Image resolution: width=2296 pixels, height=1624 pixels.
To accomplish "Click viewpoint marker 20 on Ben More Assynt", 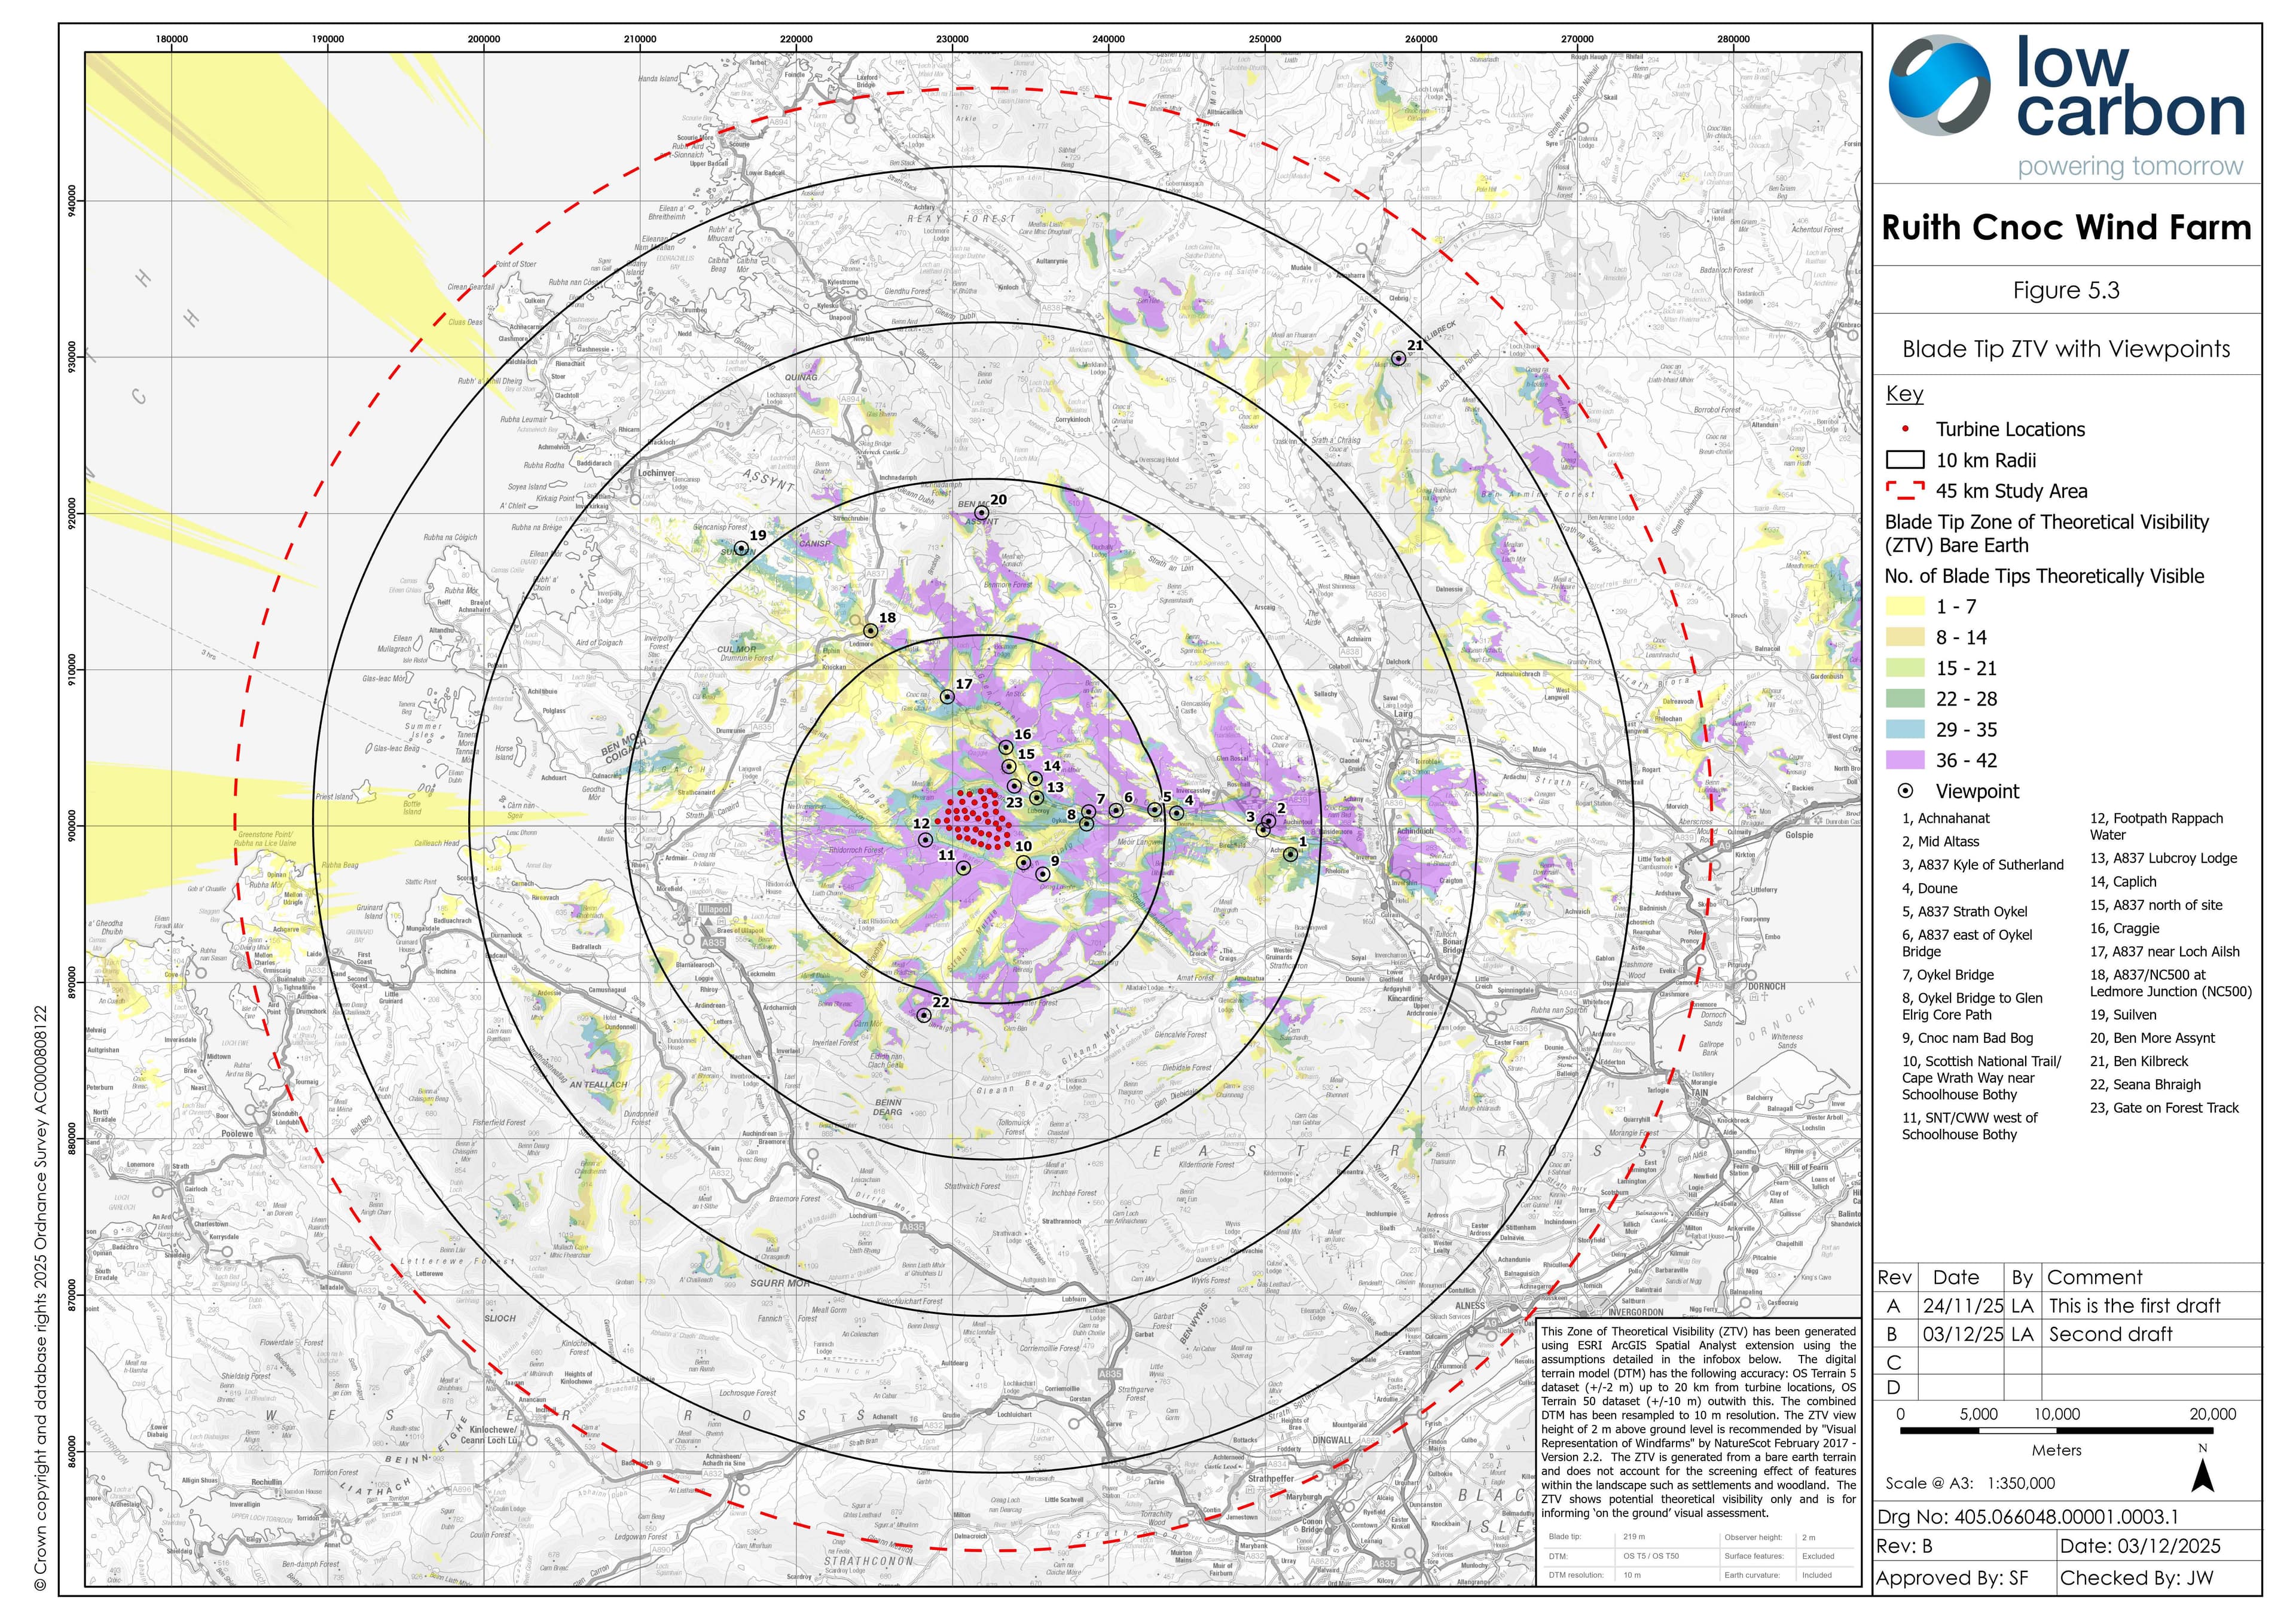I will (982, 513).
